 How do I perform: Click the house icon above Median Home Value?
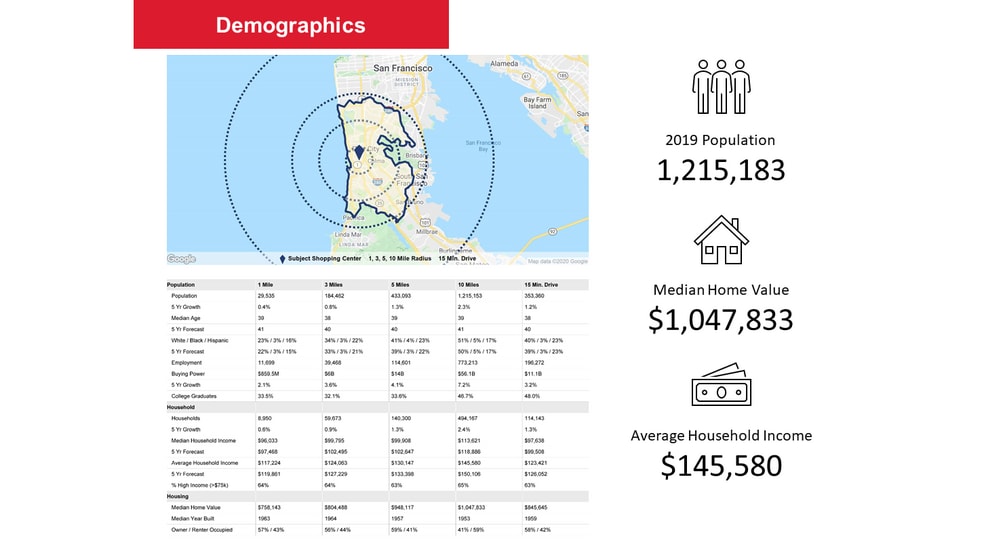point(721,241)
